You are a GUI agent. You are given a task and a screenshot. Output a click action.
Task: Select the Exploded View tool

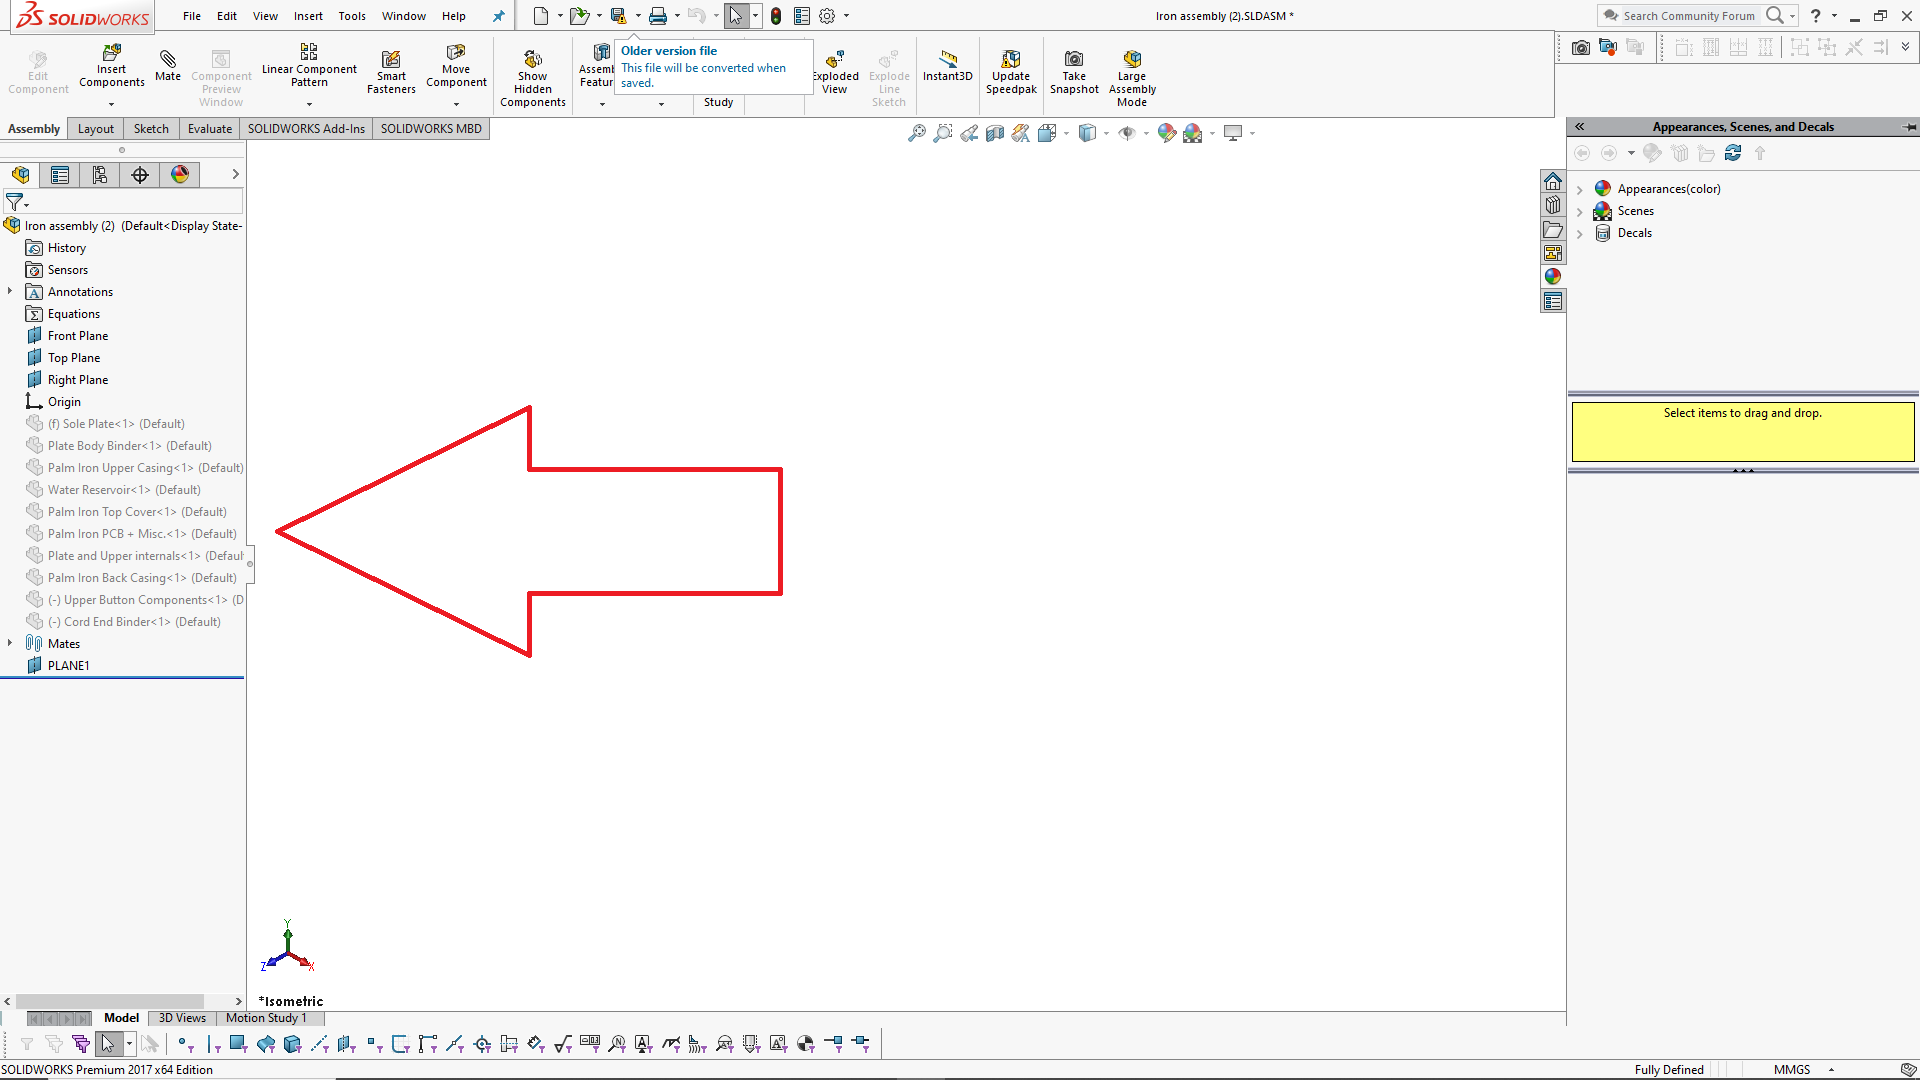tap(835, 60)
